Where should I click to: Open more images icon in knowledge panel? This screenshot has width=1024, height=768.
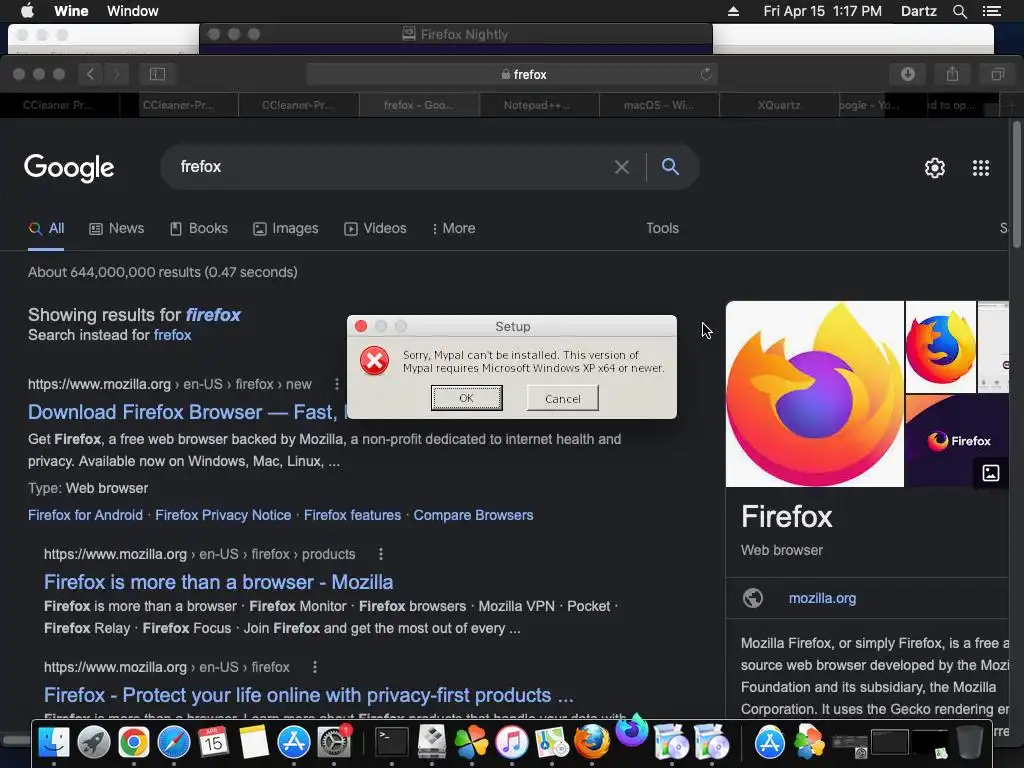pos(991,473)
